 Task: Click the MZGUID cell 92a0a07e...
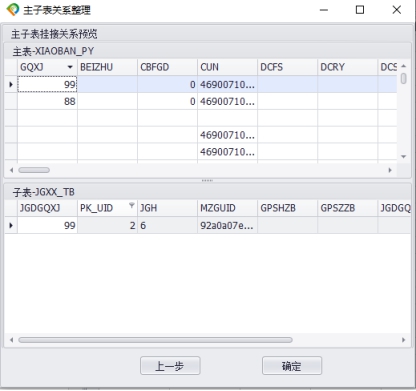tap(227, 226)
